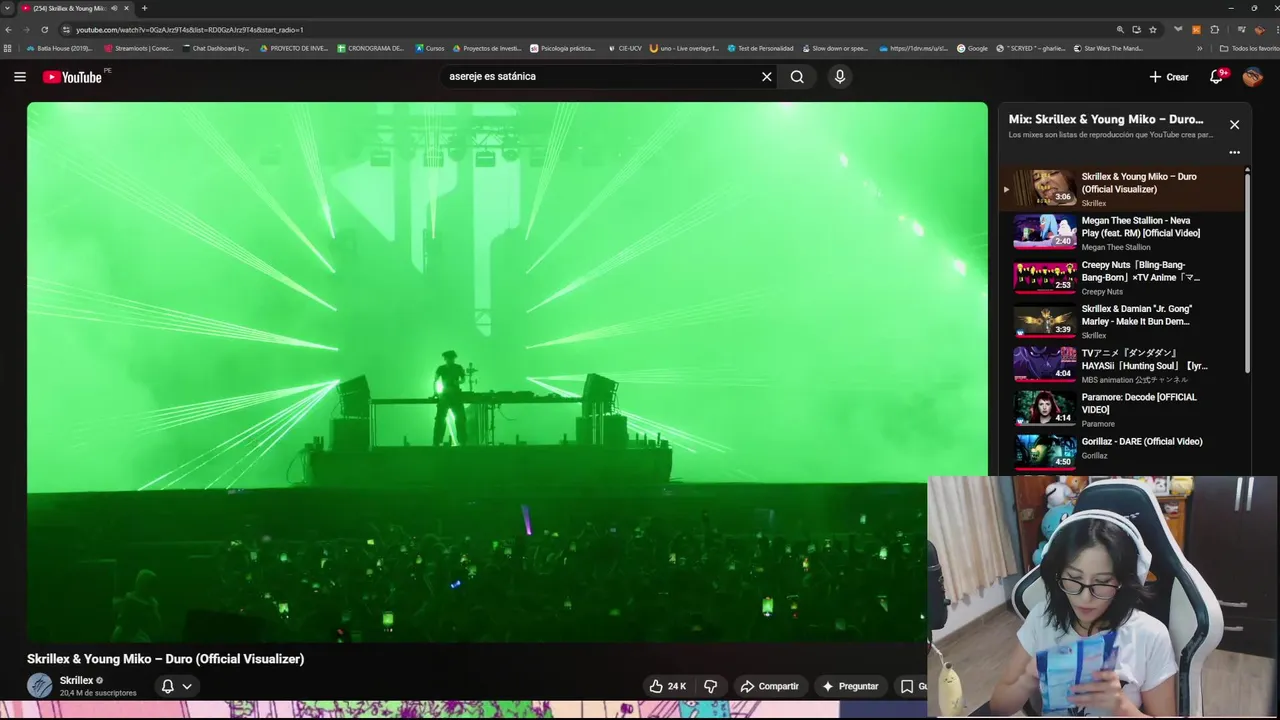Open the YouTube guide hamburger menu

[20, 77]
